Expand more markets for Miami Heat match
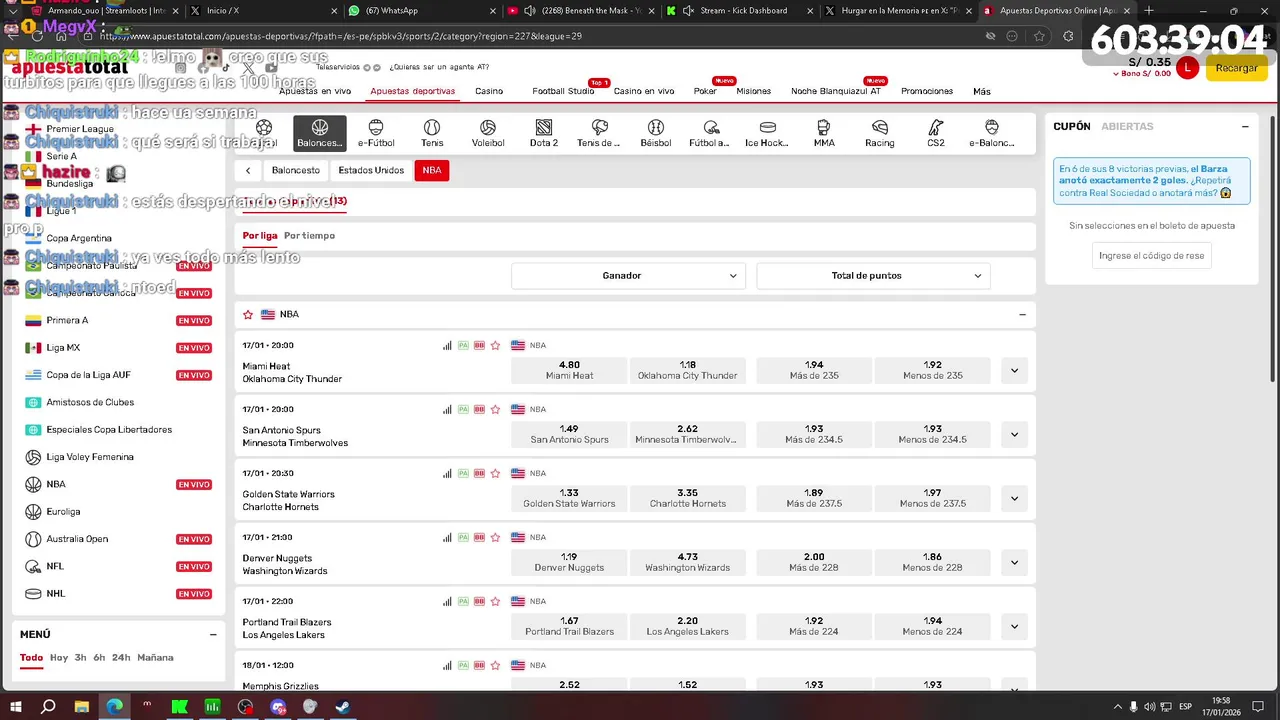The height and width of the screenshot is (720, 1280). [x=1014, y=371]
